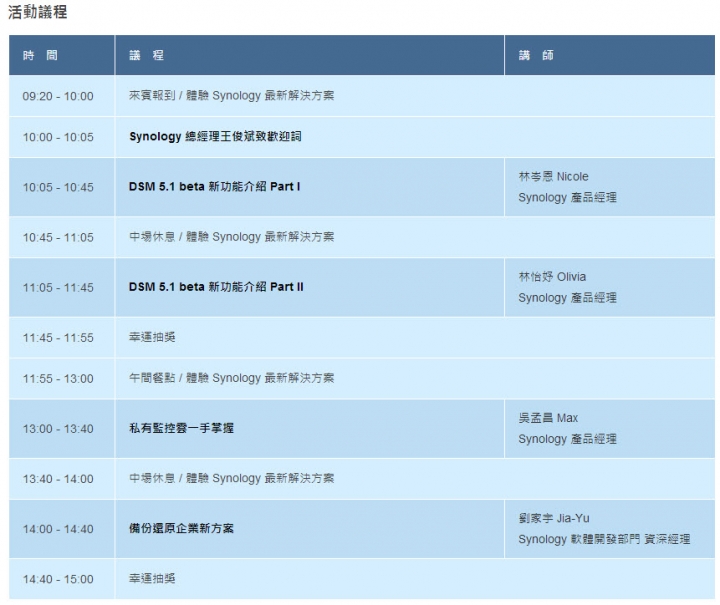Click speaker name Nicole
This screenshot has height=605, width=720.
pos(553,177)
